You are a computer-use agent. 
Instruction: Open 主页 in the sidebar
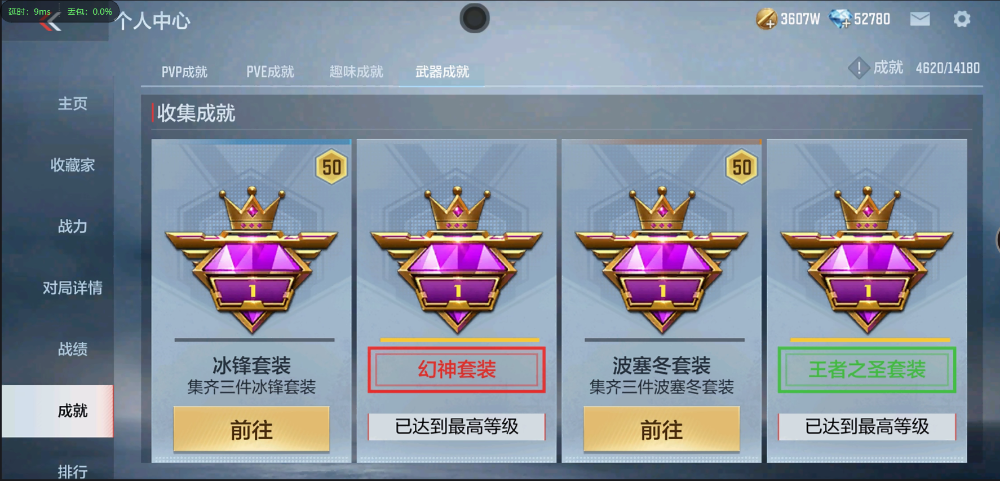[x=73, y=104]
